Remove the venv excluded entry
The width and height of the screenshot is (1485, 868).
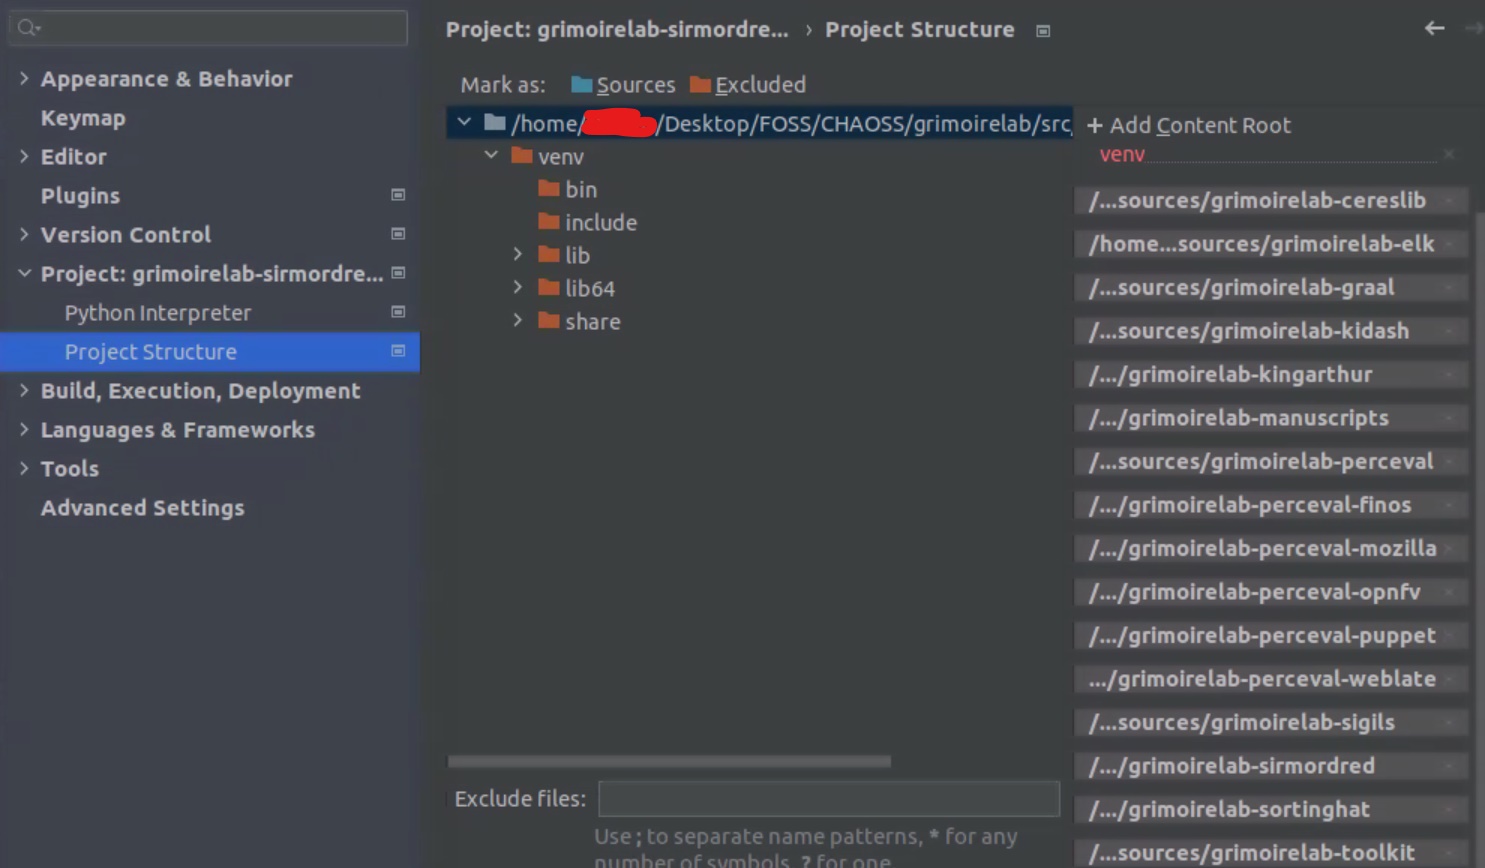tap(1448, 154)
